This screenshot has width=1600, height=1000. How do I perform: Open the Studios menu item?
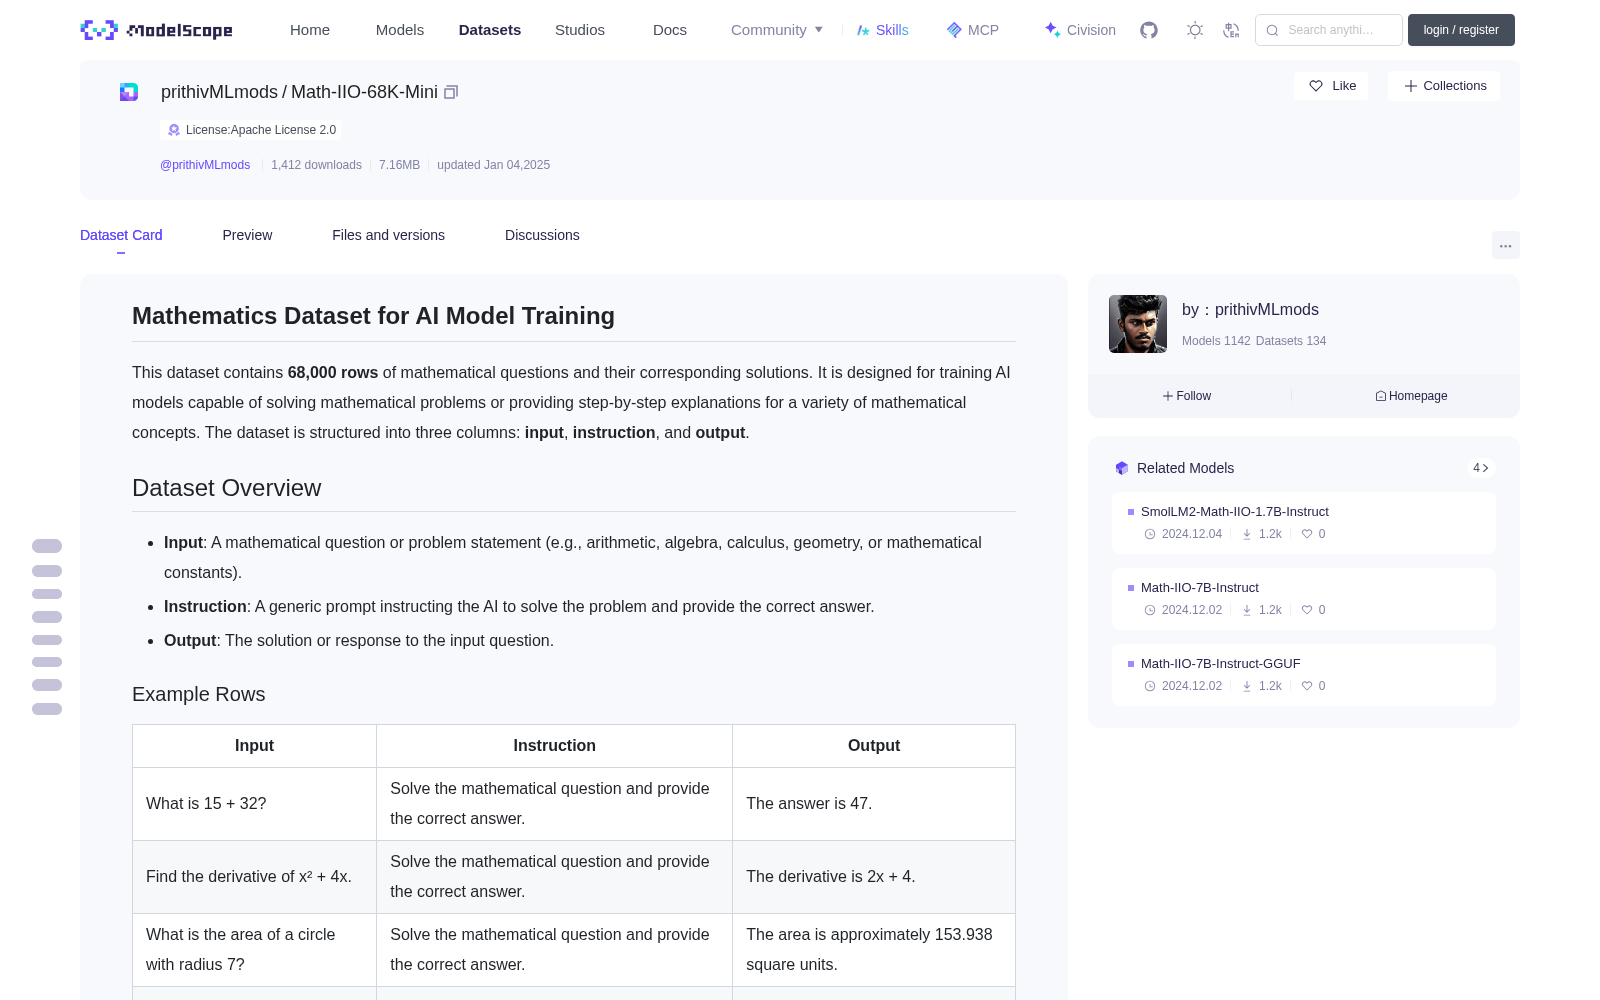pyautogui.click(x=580, y=30)
